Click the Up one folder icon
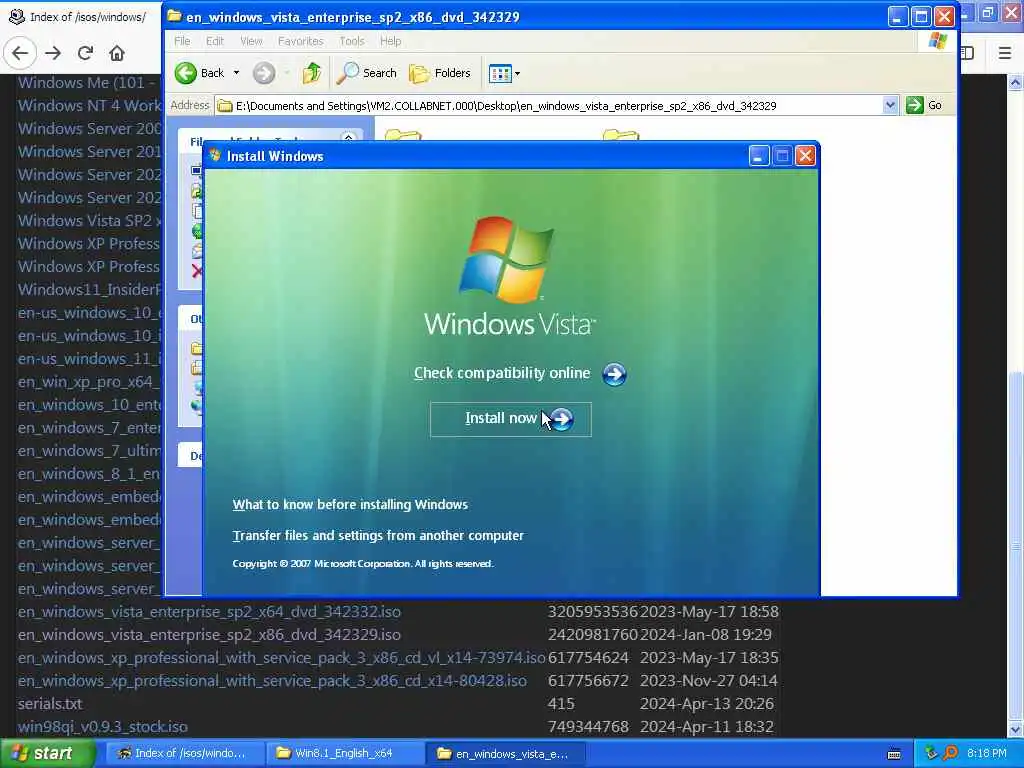The image size is (1024, 768). click(312, 73)
